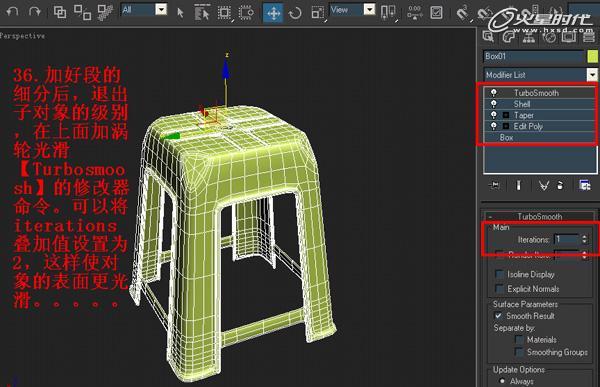Viewport: 600px width, 387px height.
Task: Click Remove Modifier from Stack icon
Action: pyautogui.click(x=560, y=186)
